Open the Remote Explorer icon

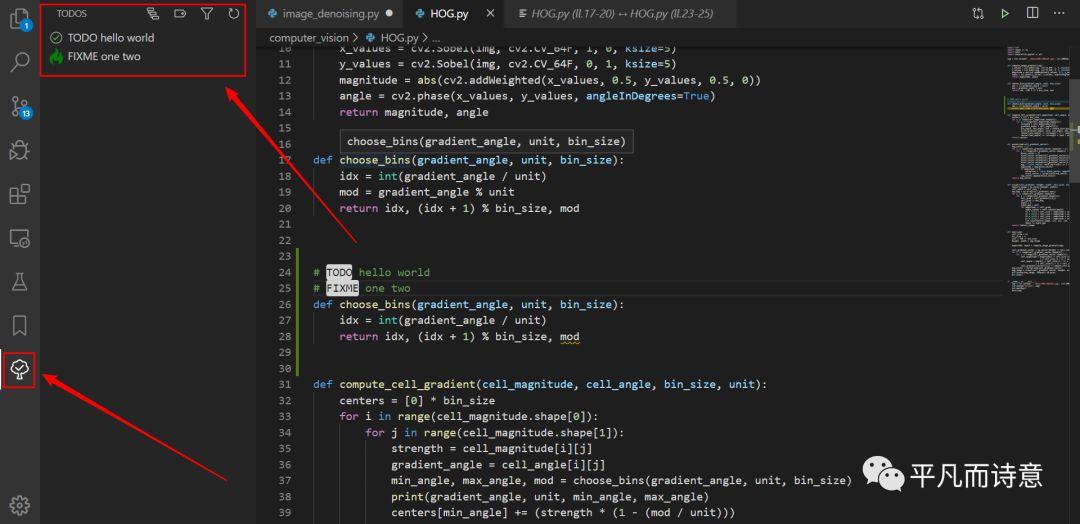[x=19, y=238]
